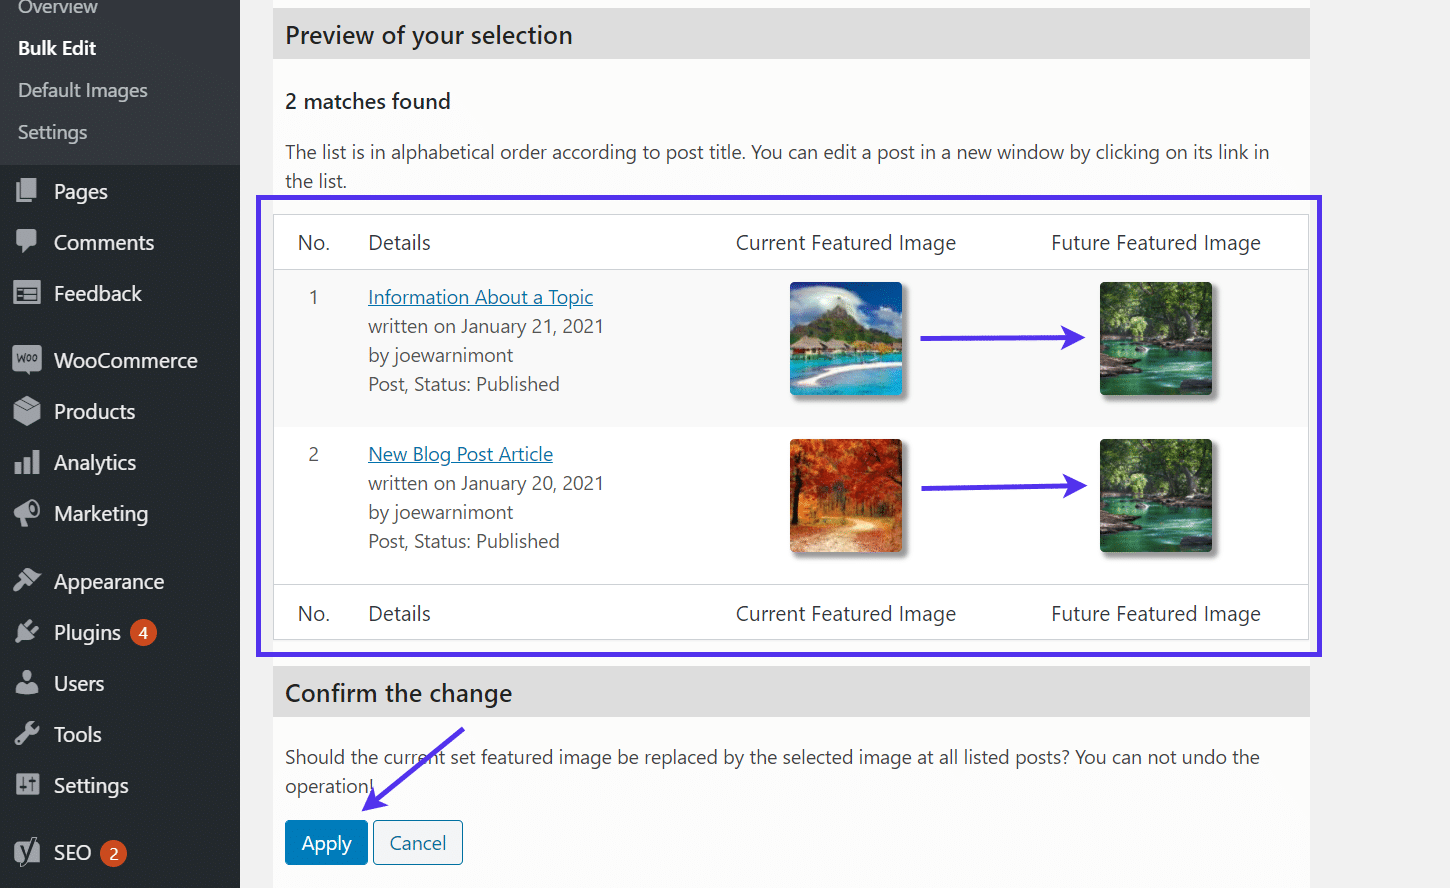This screenshot has height=888, width=1450.
Task: Click the Products box icon
Action: 27,411
